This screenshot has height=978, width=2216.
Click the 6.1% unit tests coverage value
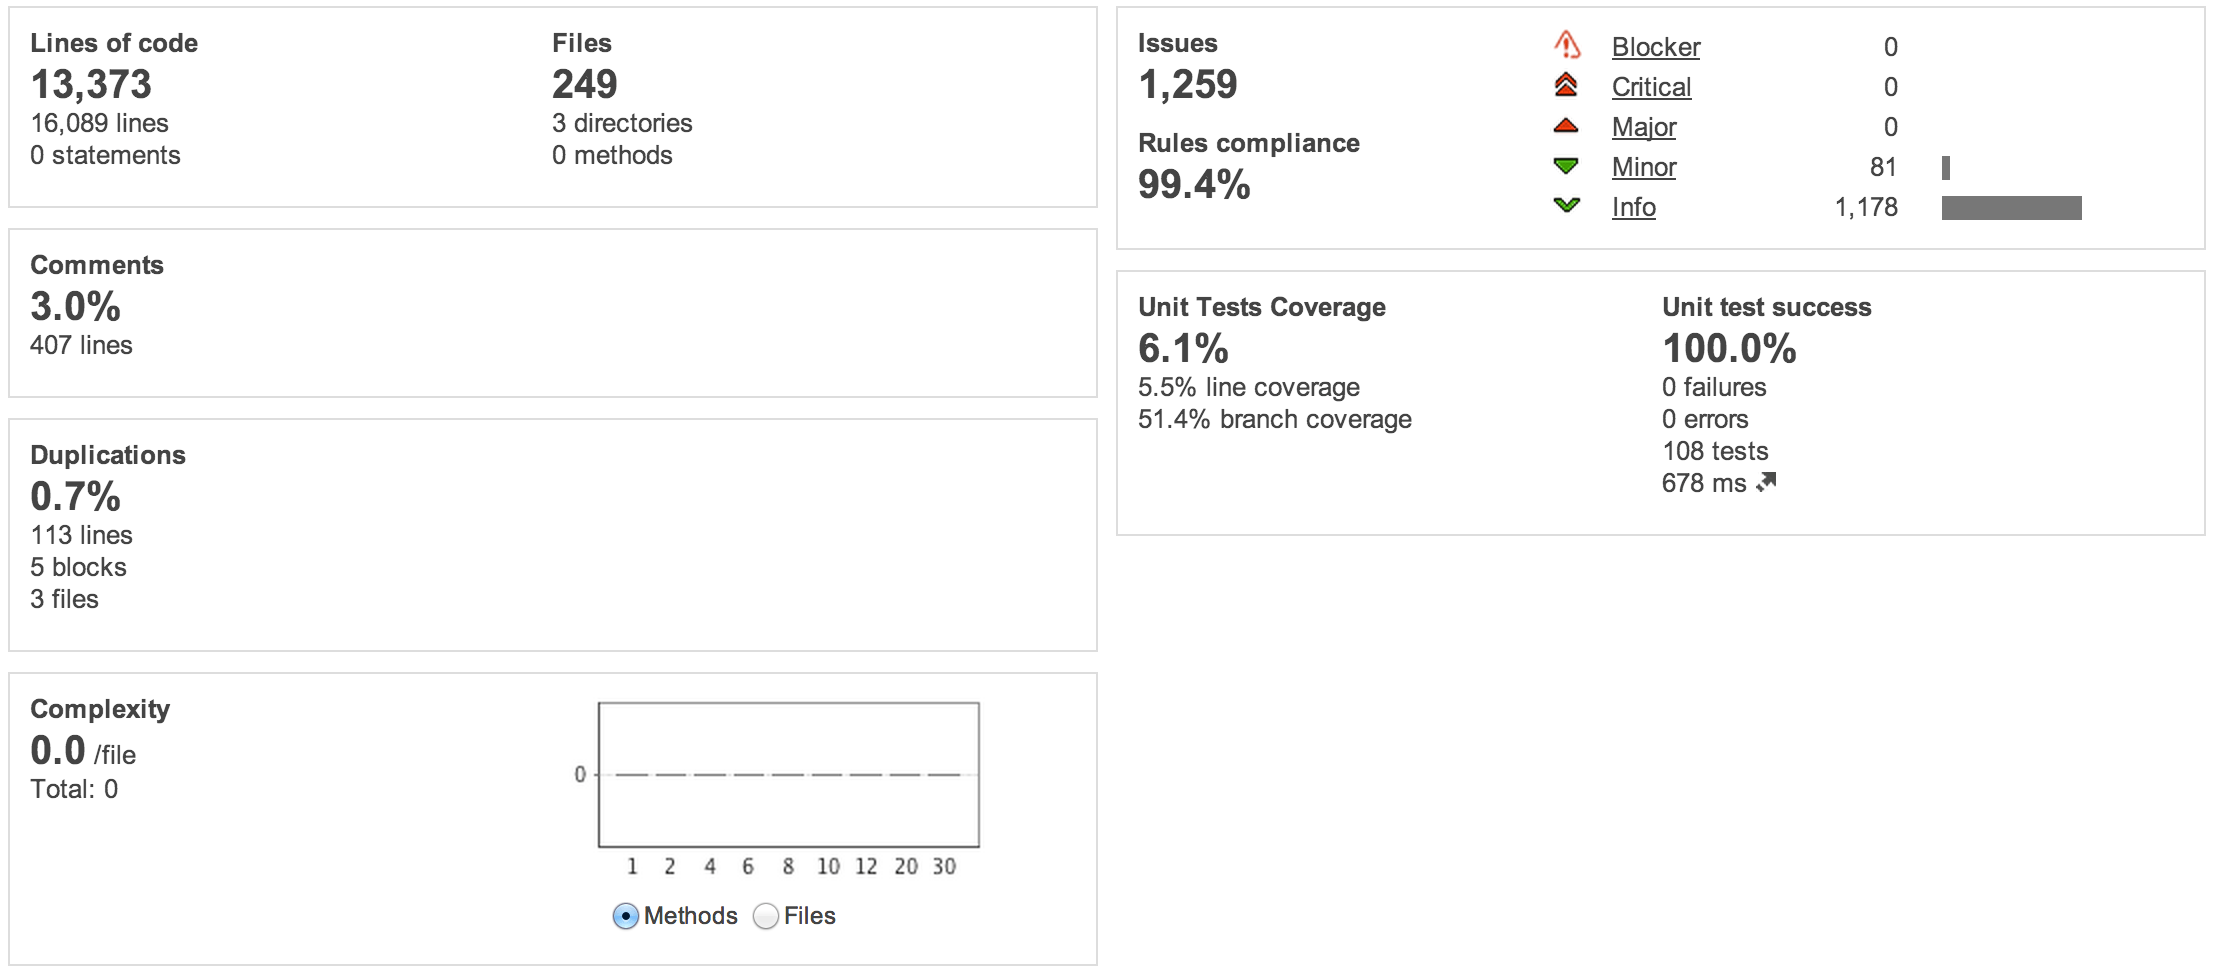(x=1183, y=349)
